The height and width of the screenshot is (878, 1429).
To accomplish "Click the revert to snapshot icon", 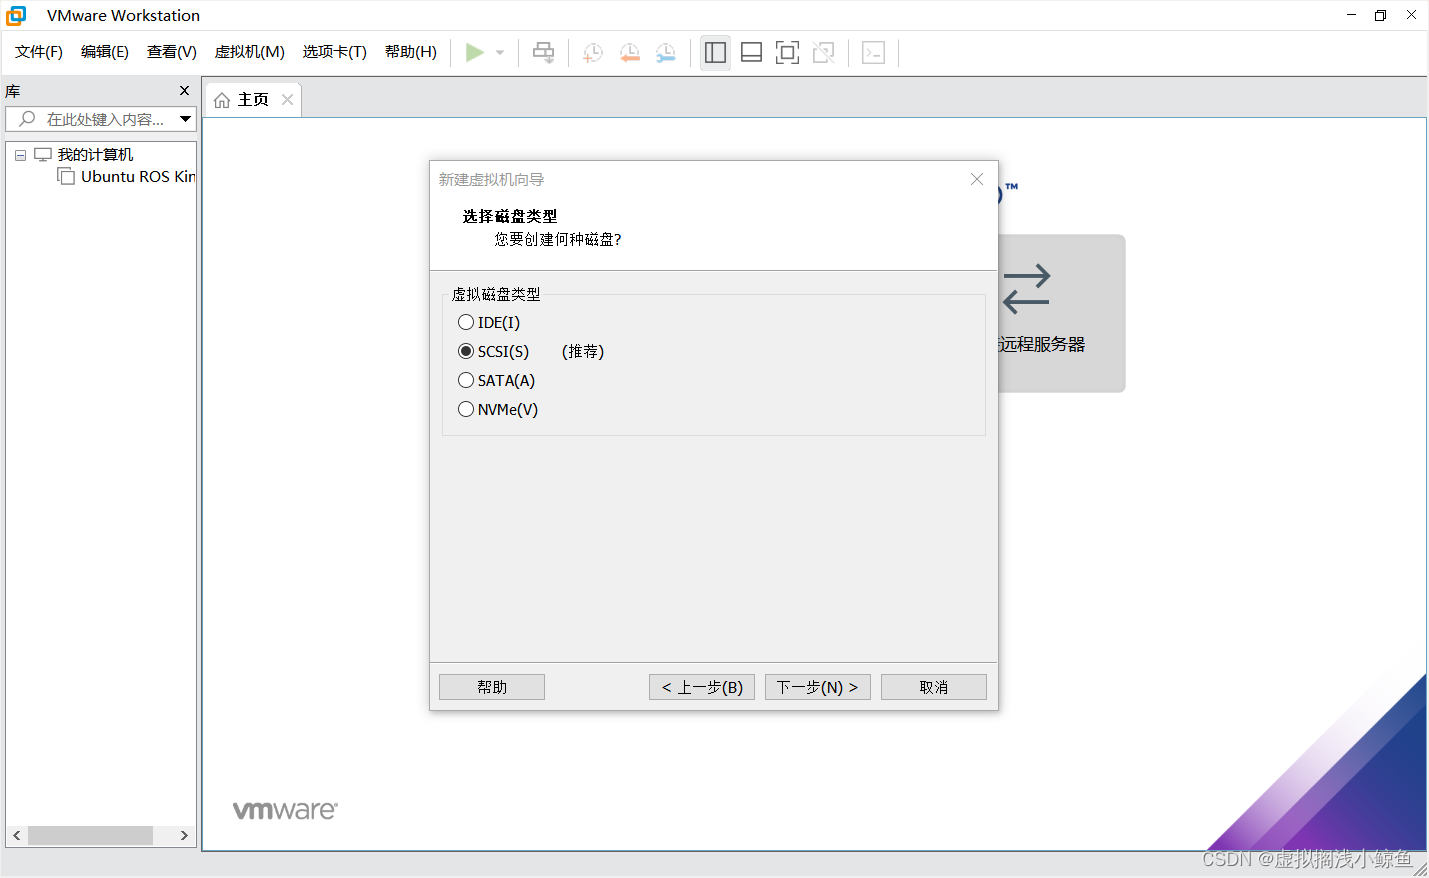I will pos(629,52).
